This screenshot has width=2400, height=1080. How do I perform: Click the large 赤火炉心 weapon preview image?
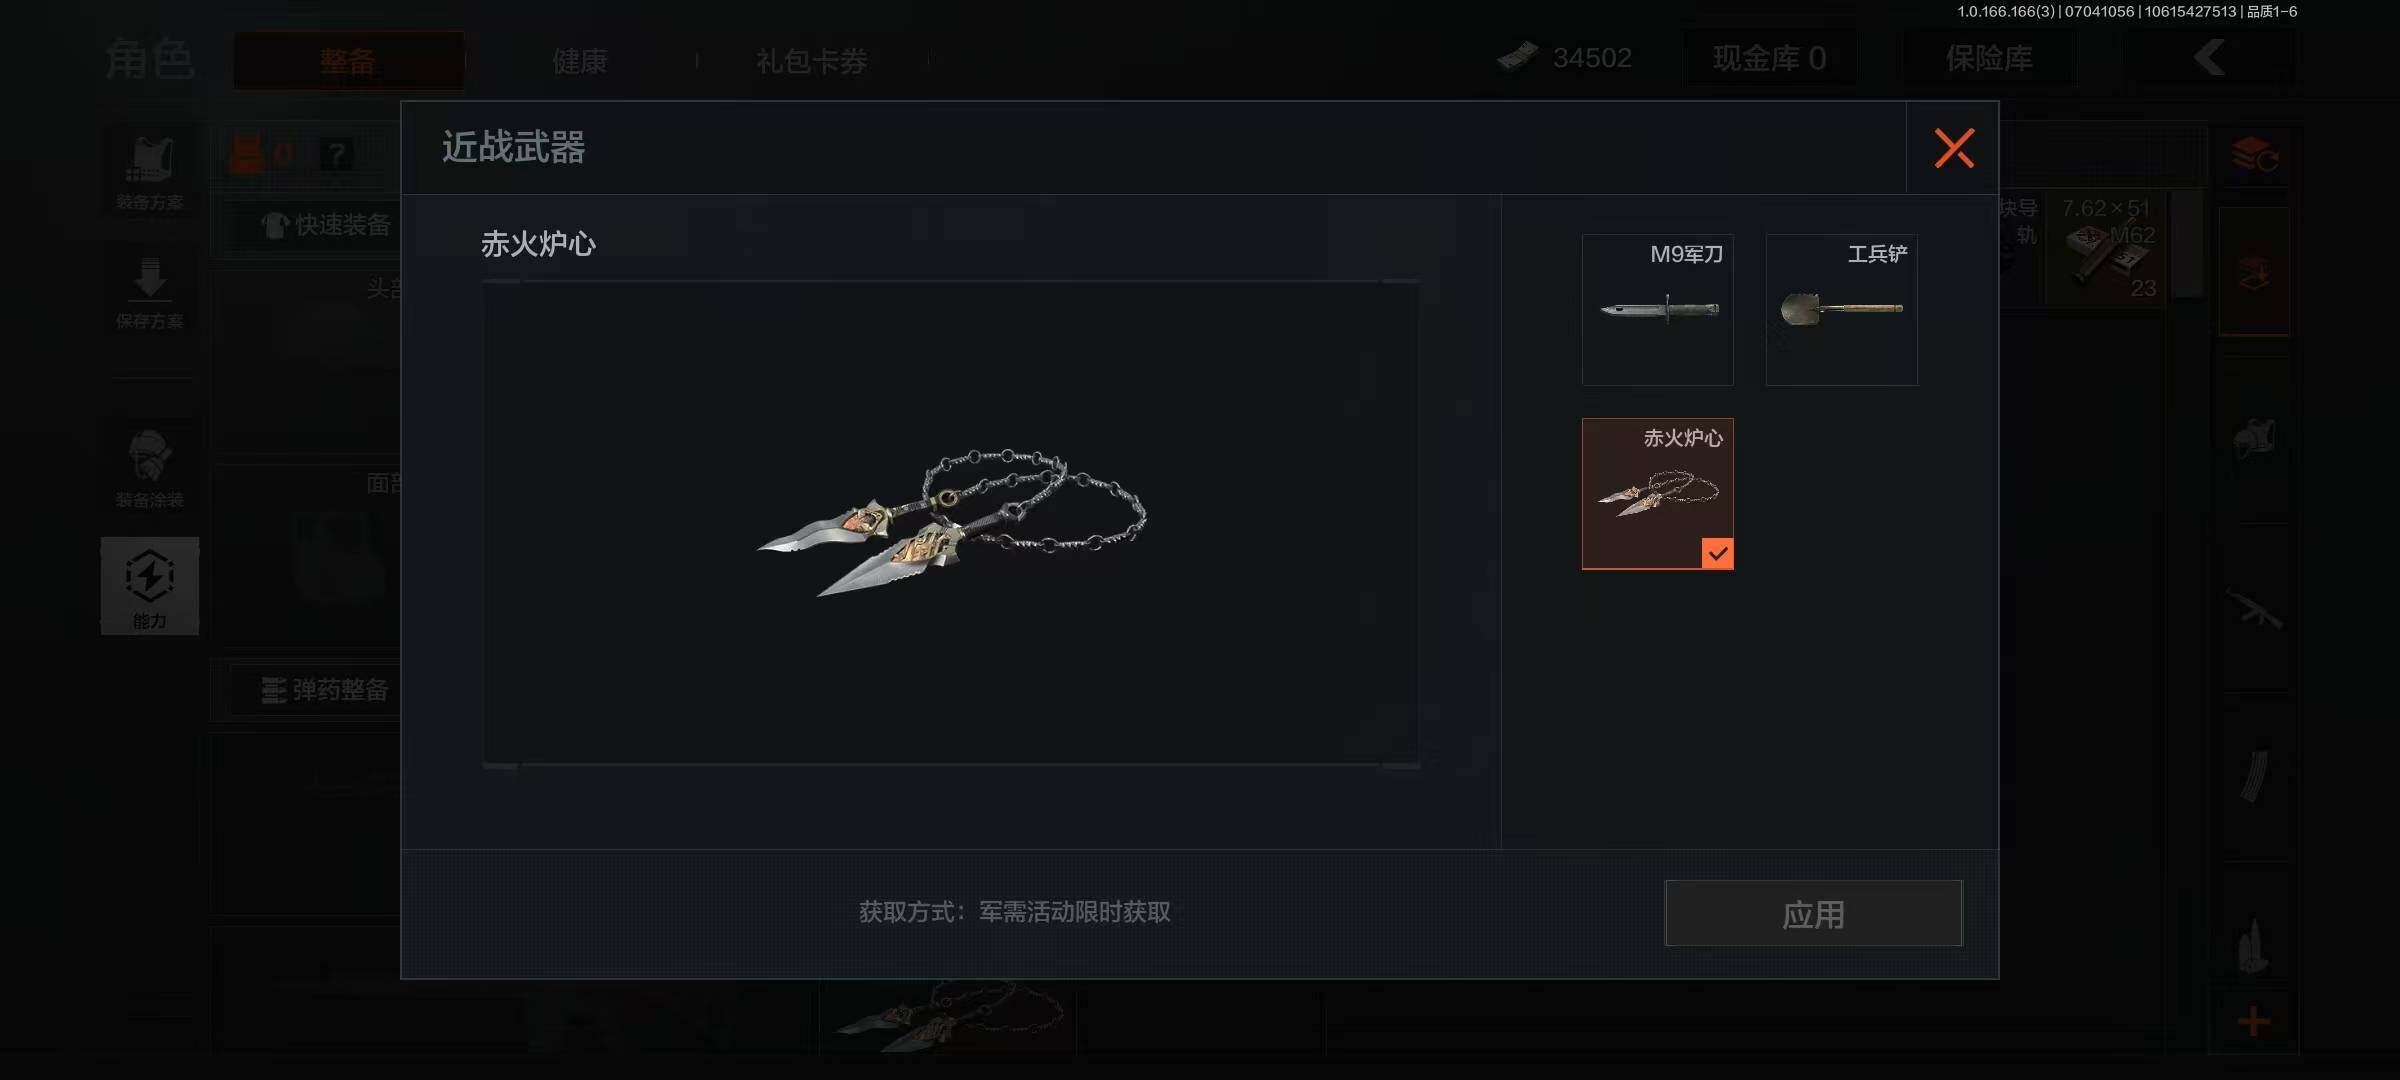pyautogui.click(x=950, y=524)
